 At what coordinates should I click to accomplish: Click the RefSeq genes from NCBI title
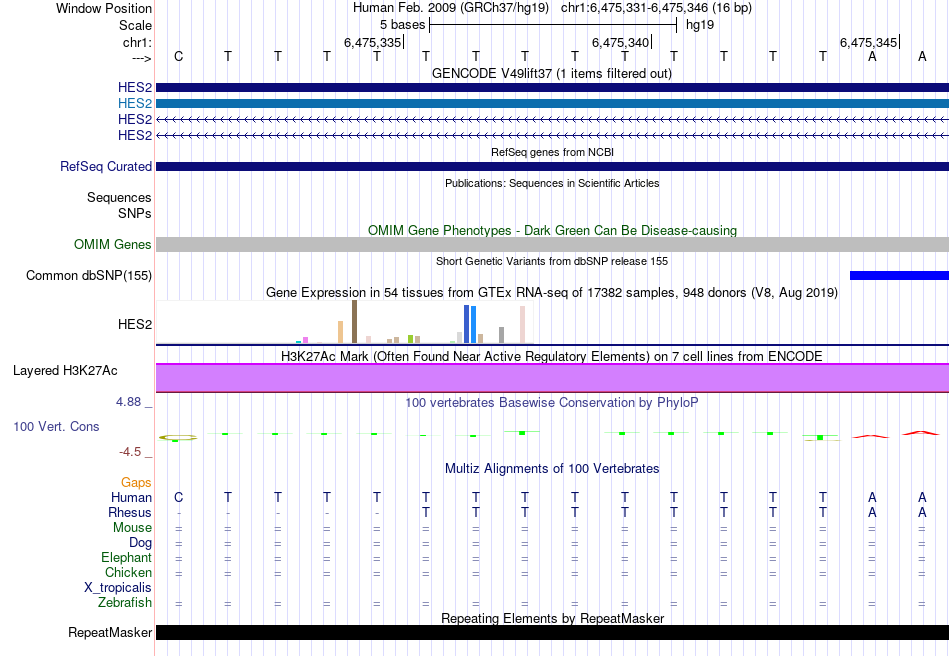click(552, 153)
